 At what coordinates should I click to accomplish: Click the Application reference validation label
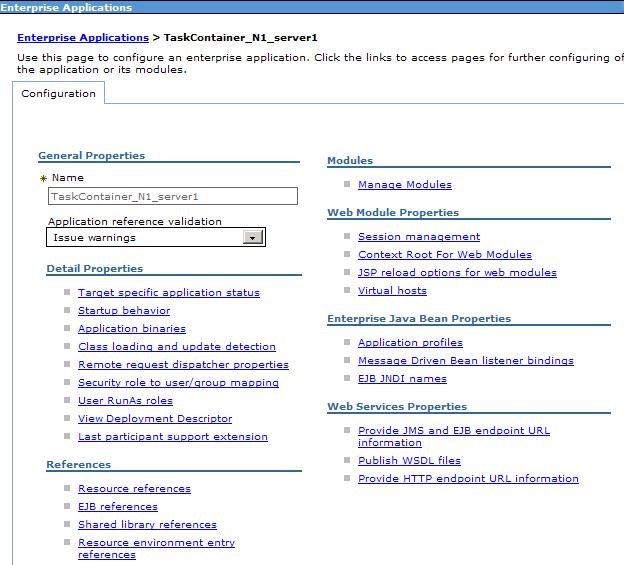[135, 222]
